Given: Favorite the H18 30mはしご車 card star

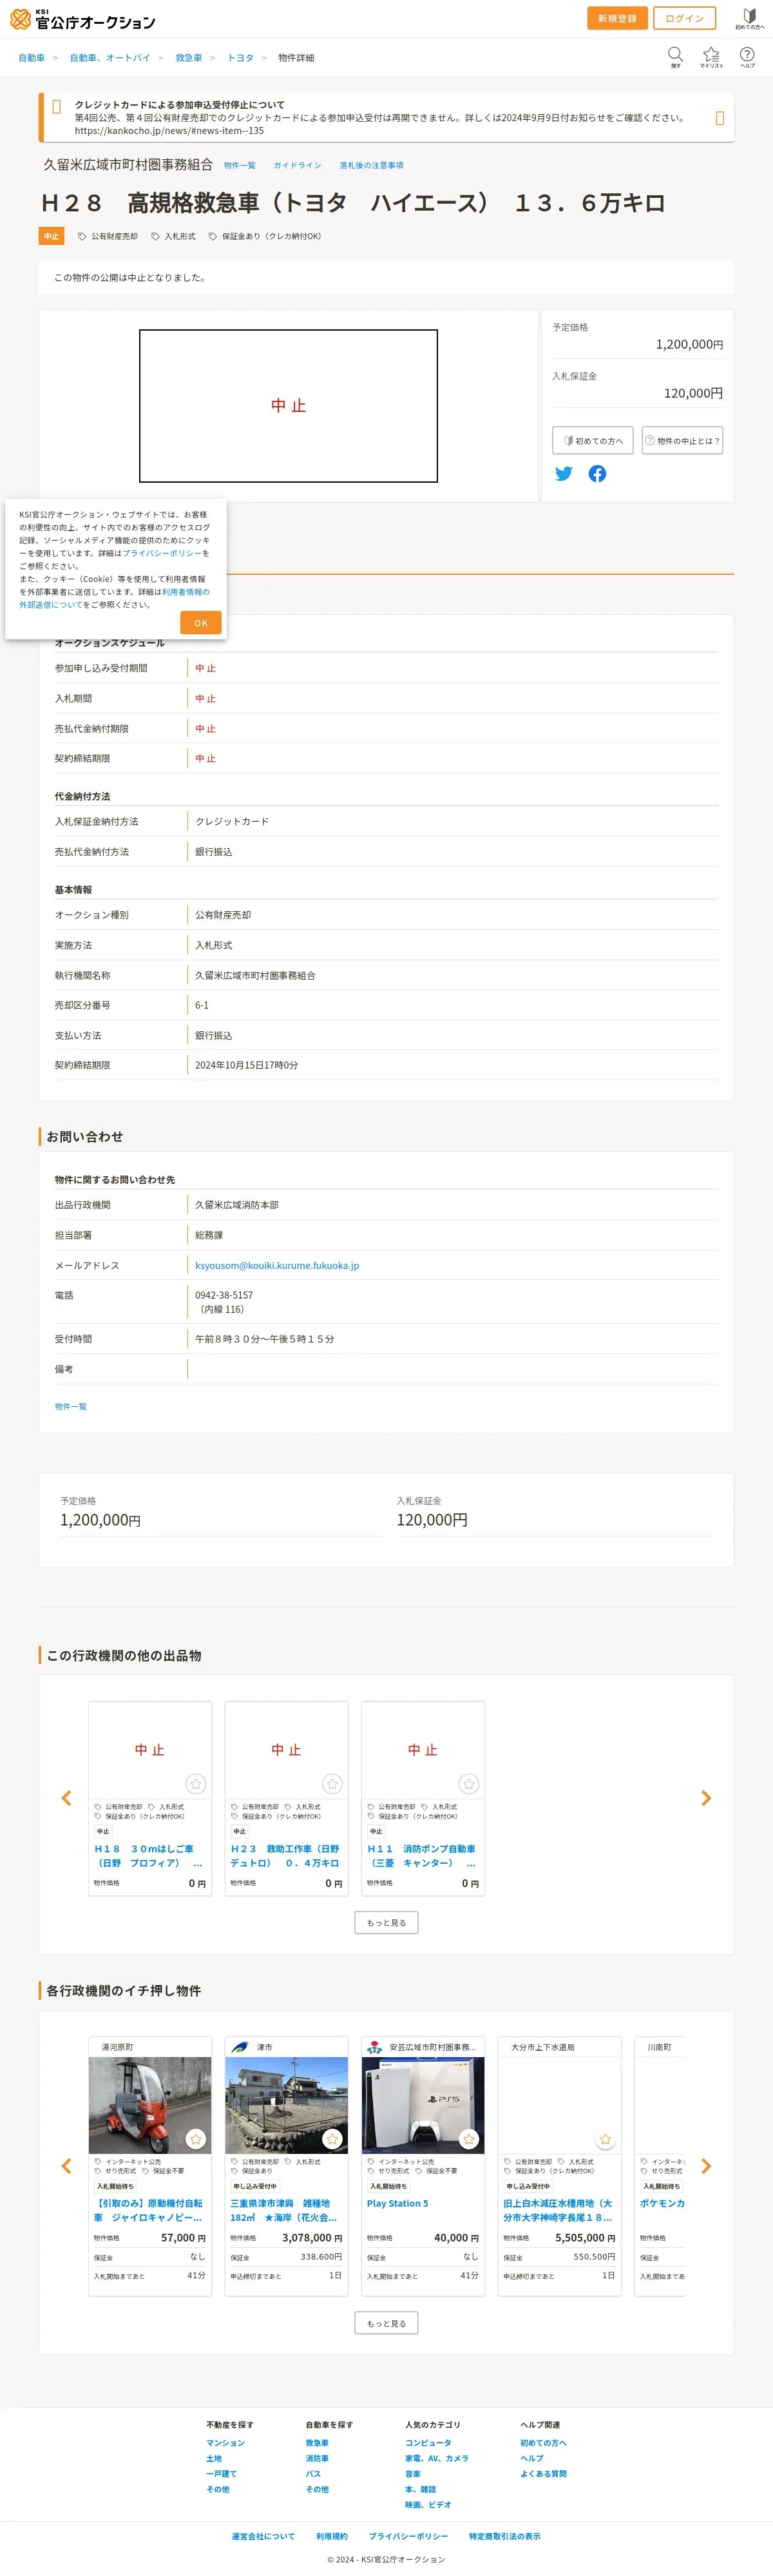Looking at the screenshot, I should [x=196, y=1784].
